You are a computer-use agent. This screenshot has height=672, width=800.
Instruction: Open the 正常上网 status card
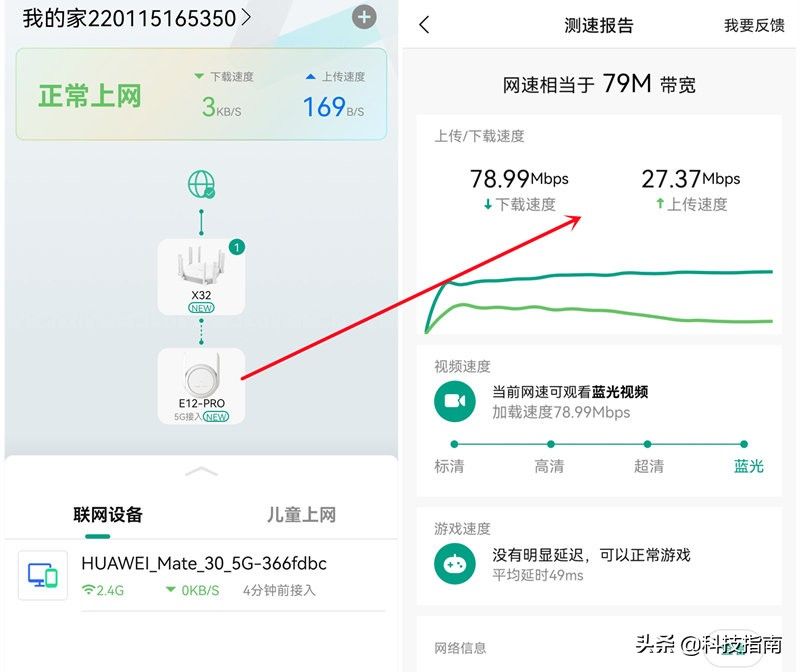click(x=201, y=94)
